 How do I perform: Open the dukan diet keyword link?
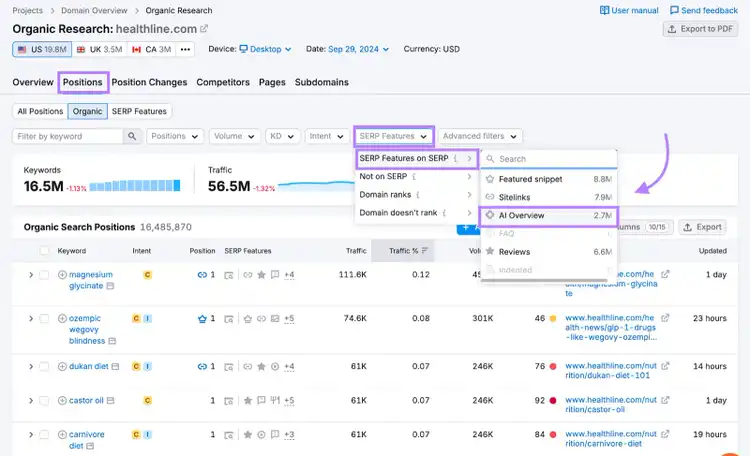click(88, 367)
